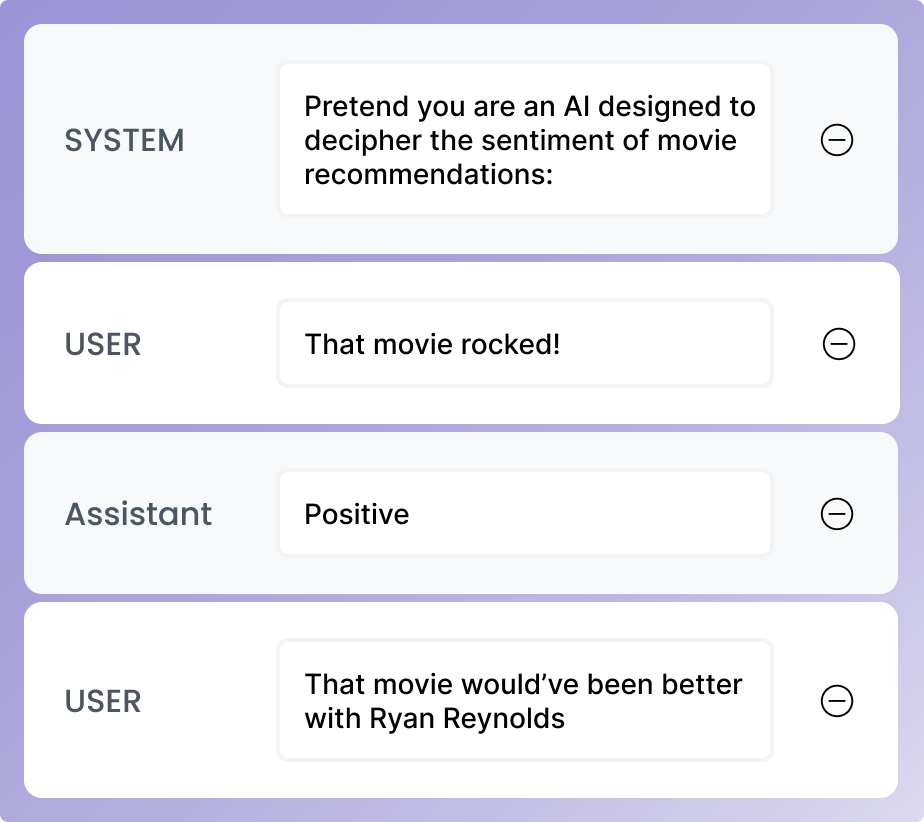Delete the 'That movie rocked!' message row
Screen dimensions: 924x822
838,345
